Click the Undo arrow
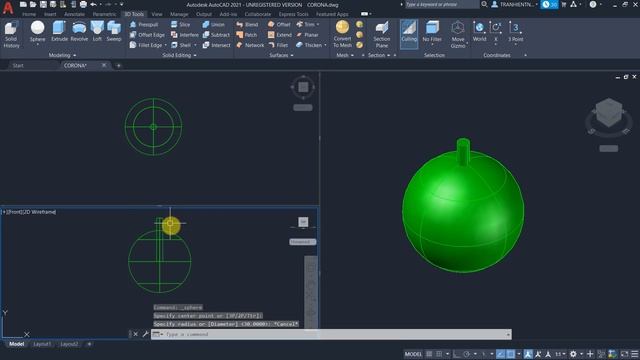The image size is (640, 360). [93, 4]
